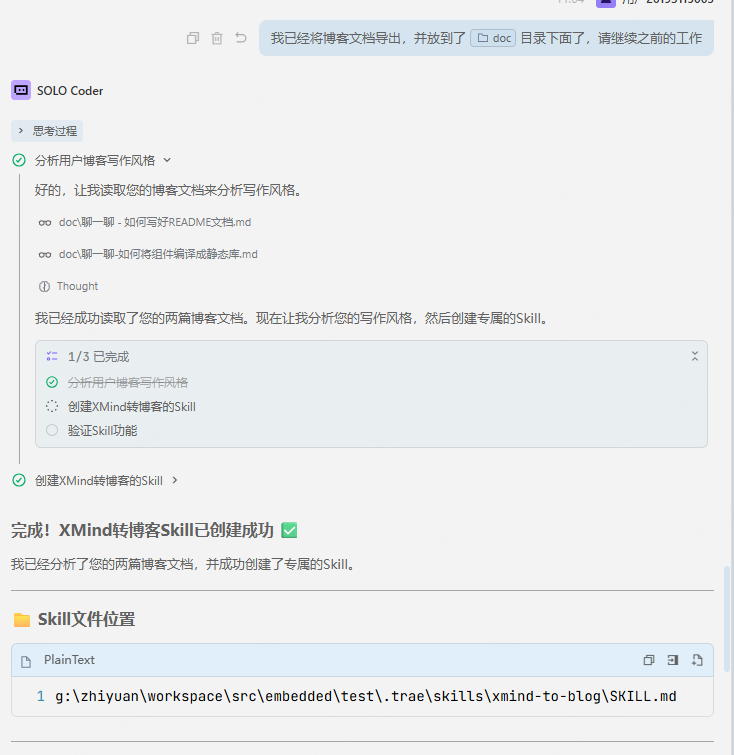Click the SOLO Coder avatar icon
Image resolution: width=734 pixels, height=755 pixels.
[x=21, y=90]
